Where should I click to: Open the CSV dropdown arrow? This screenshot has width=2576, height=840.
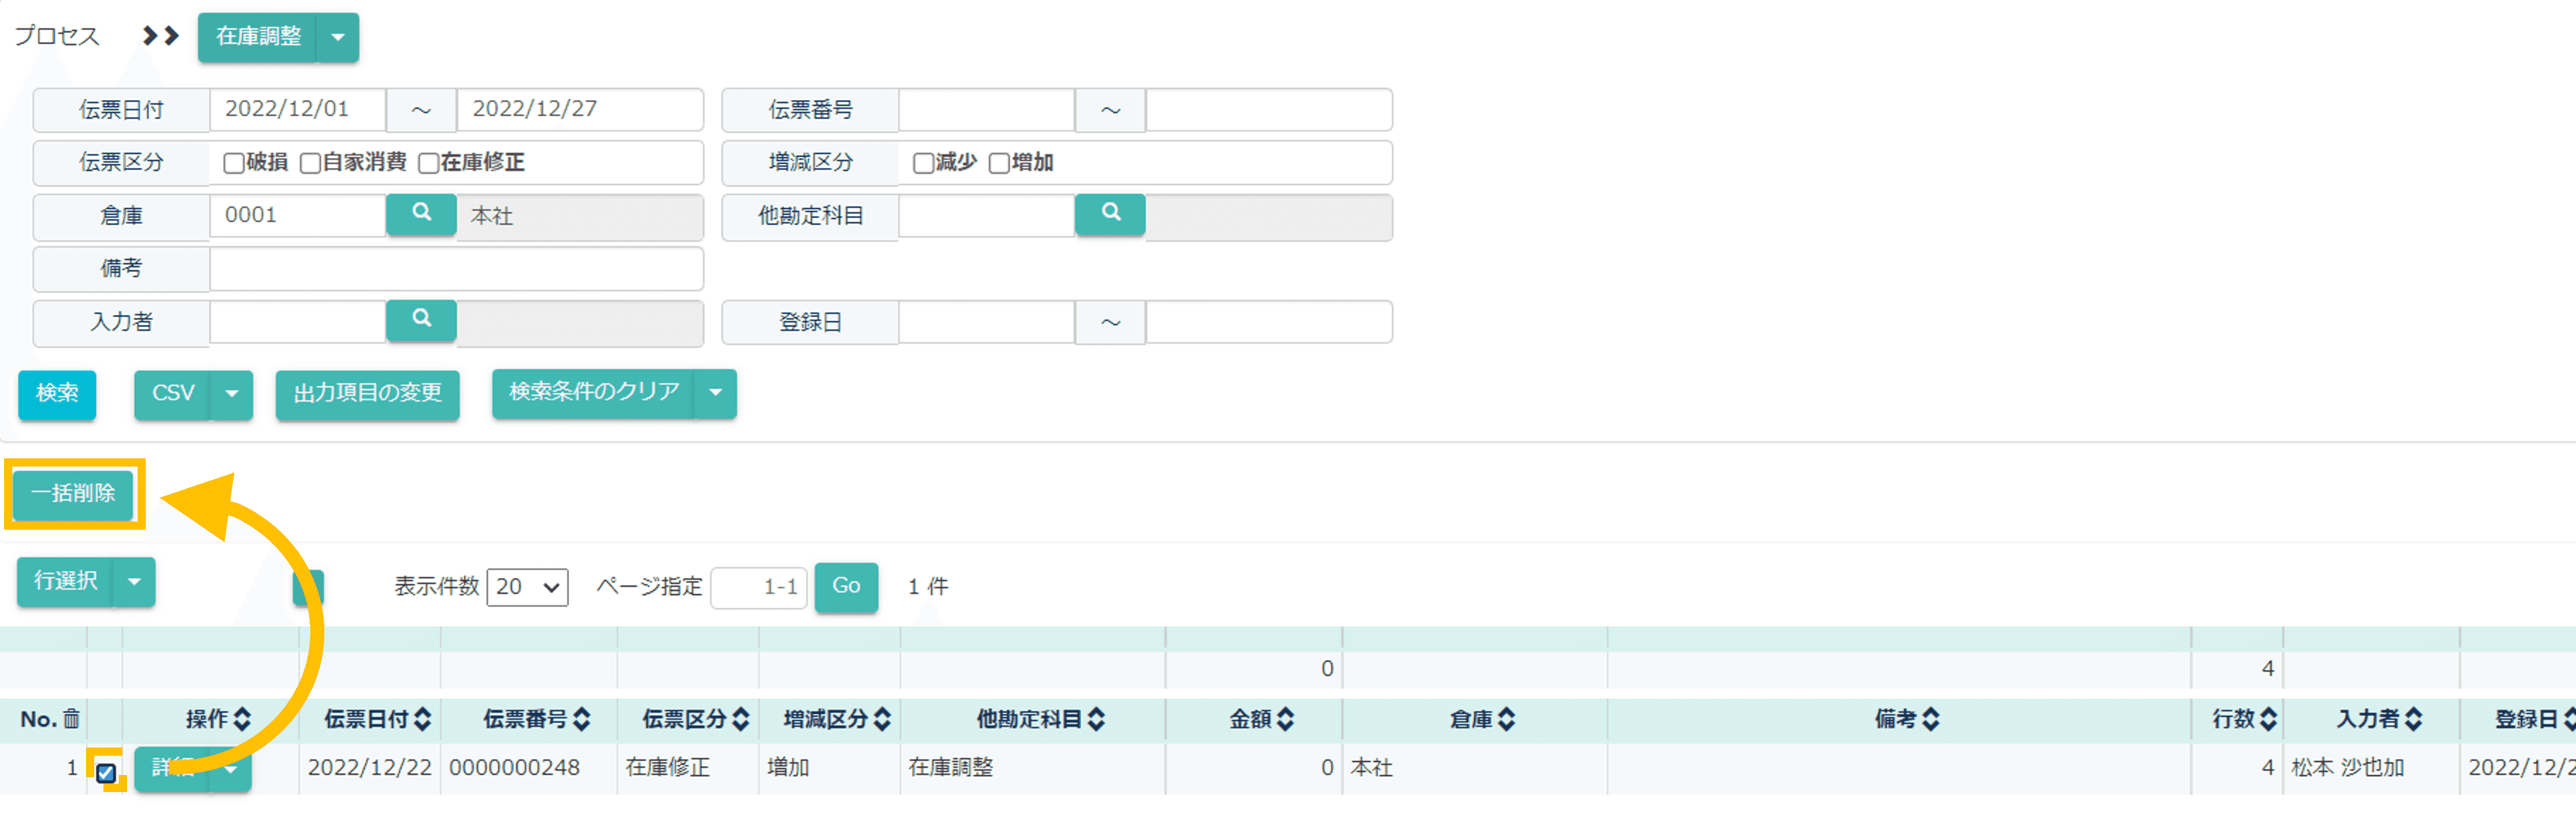click(x=232, y=394)
